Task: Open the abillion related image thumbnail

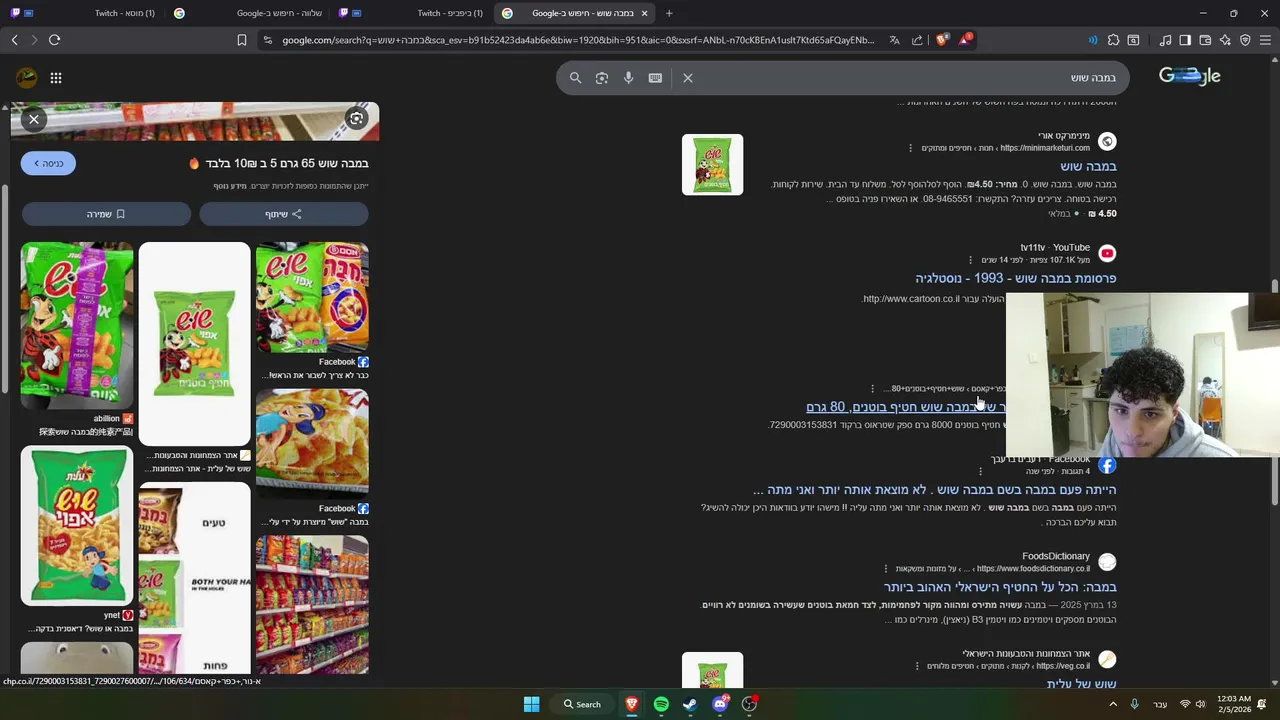Action: point(77,325)
